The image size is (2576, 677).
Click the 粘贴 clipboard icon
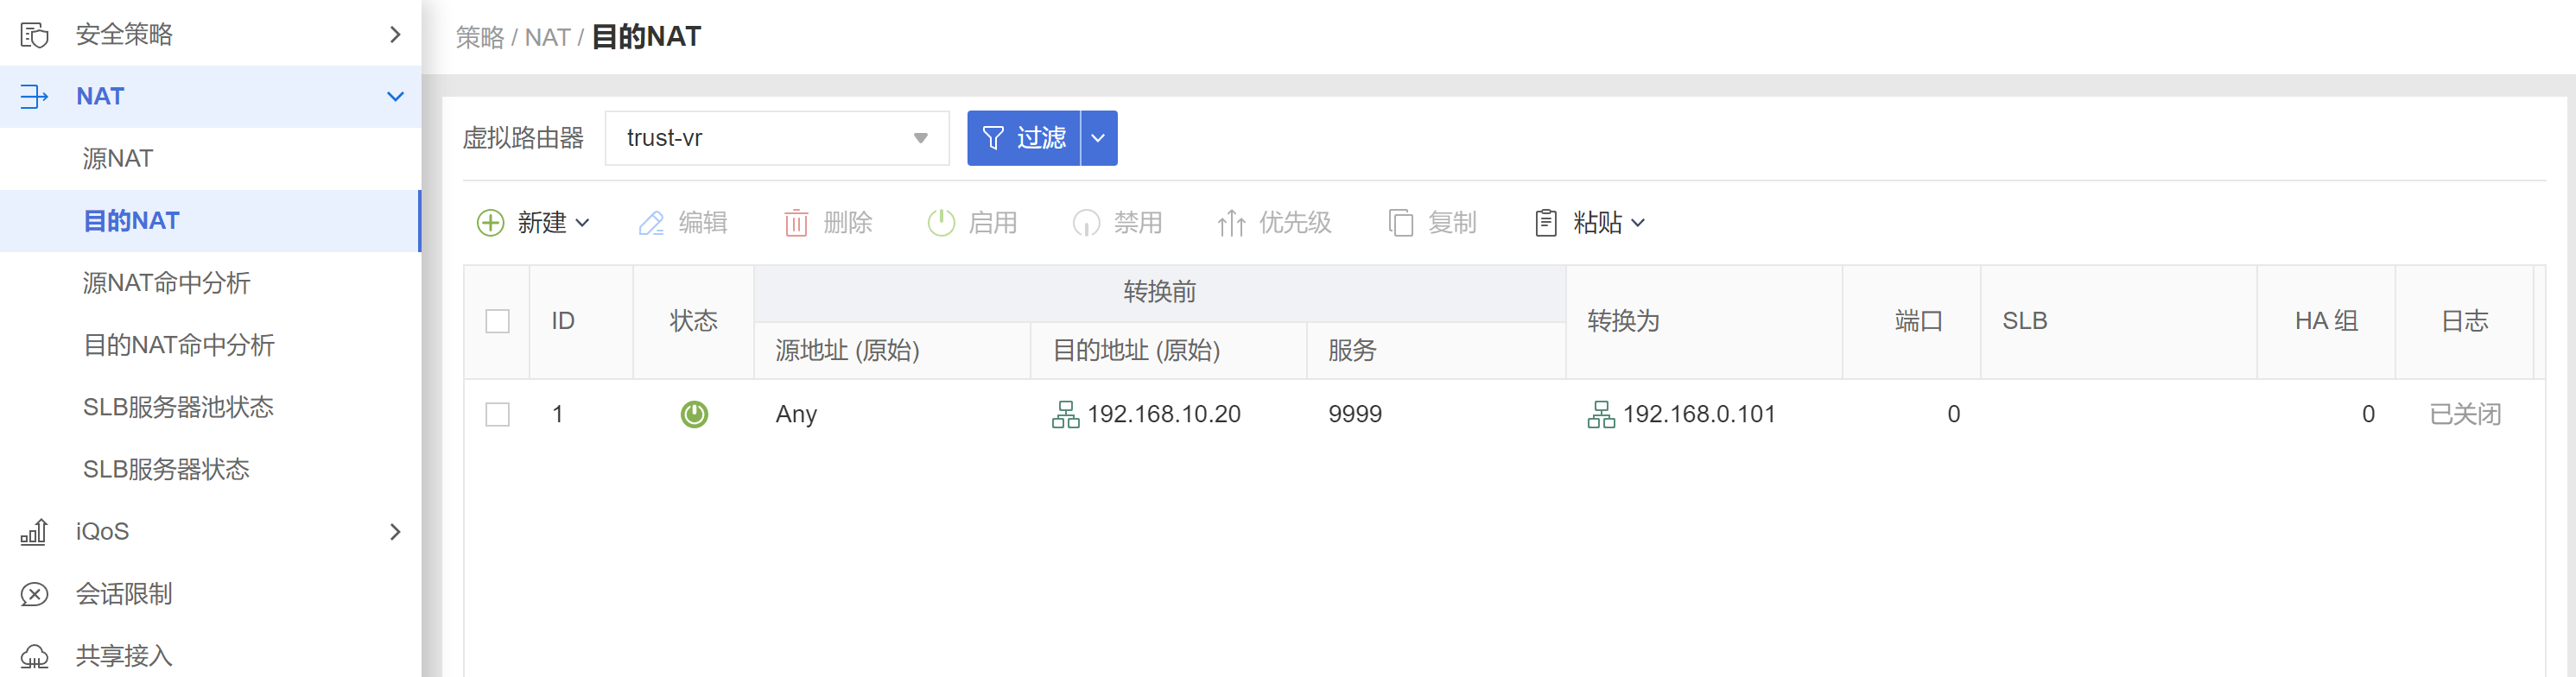1546,223
